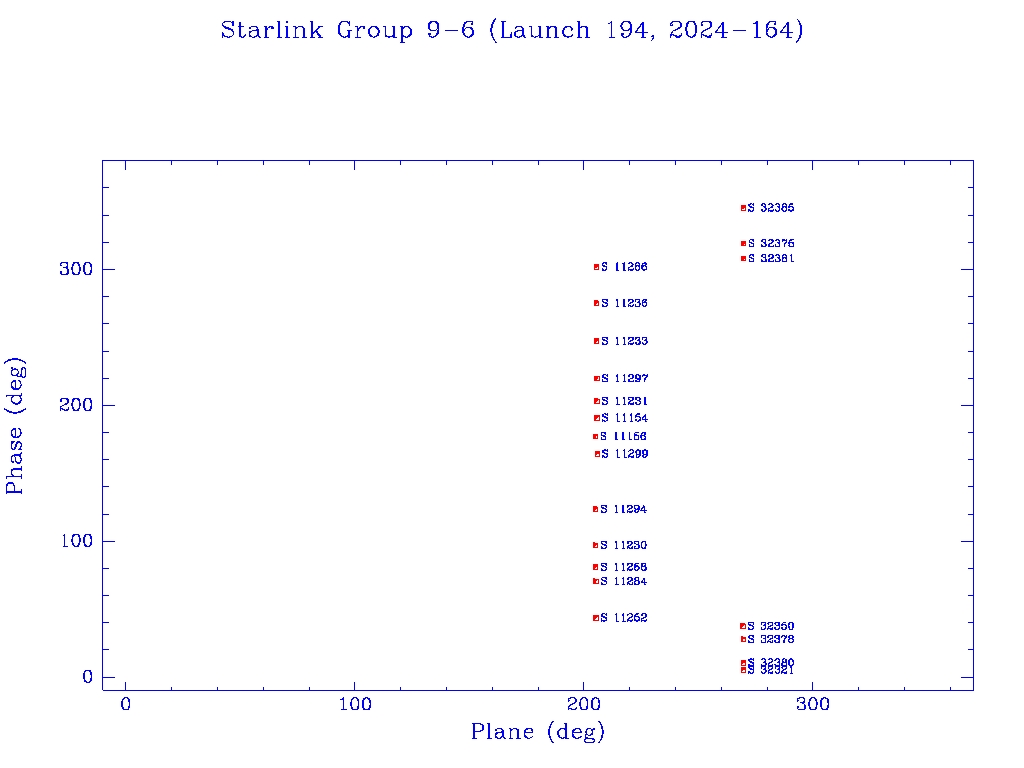1024x768 pixels.
Task: Select the "S 11233" satellite label
Action: pyautogui.click(x=624, y=341)
